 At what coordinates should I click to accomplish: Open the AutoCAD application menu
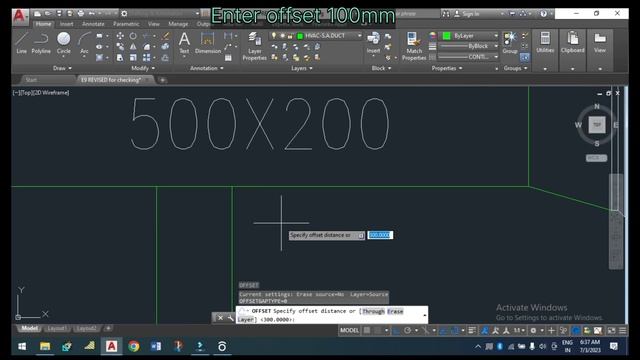coord(19,16)
